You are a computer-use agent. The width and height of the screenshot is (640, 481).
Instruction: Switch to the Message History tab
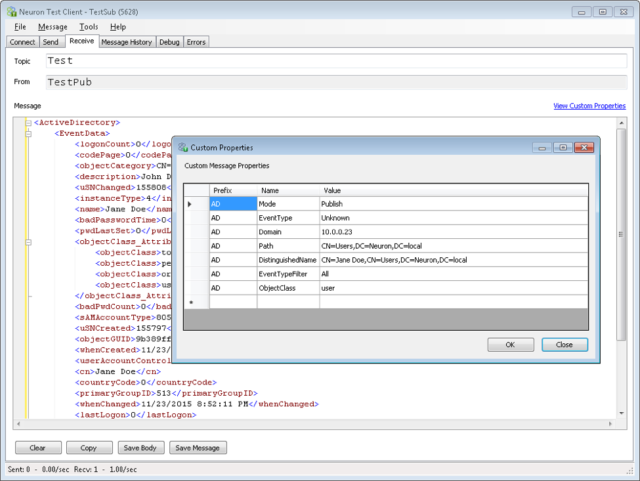[127, 42]
